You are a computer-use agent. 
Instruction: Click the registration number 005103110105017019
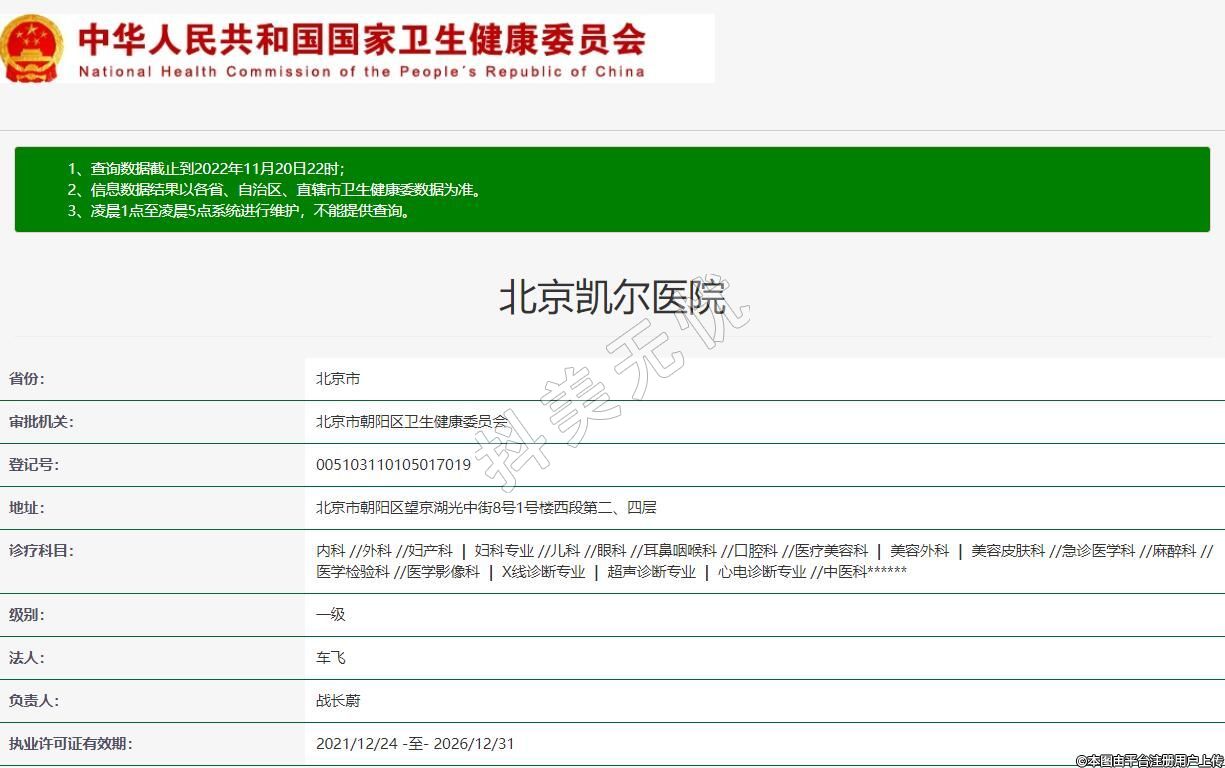(393, 465)
